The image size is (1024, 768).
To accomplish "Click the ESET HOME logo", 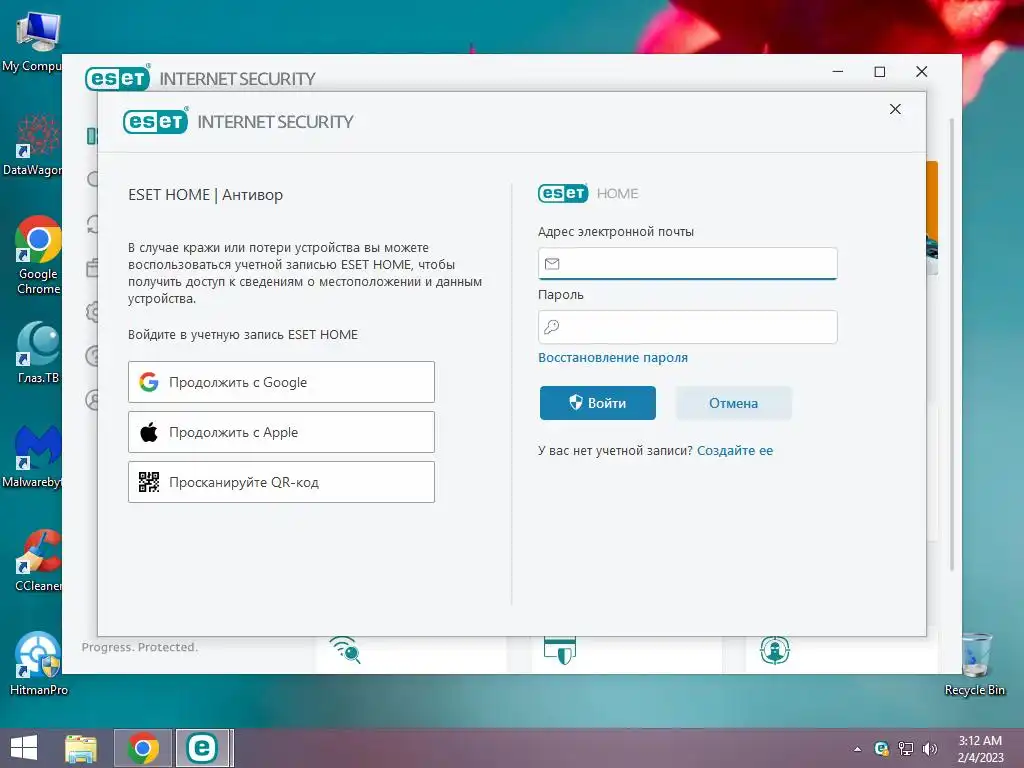I will click(588, 193).
